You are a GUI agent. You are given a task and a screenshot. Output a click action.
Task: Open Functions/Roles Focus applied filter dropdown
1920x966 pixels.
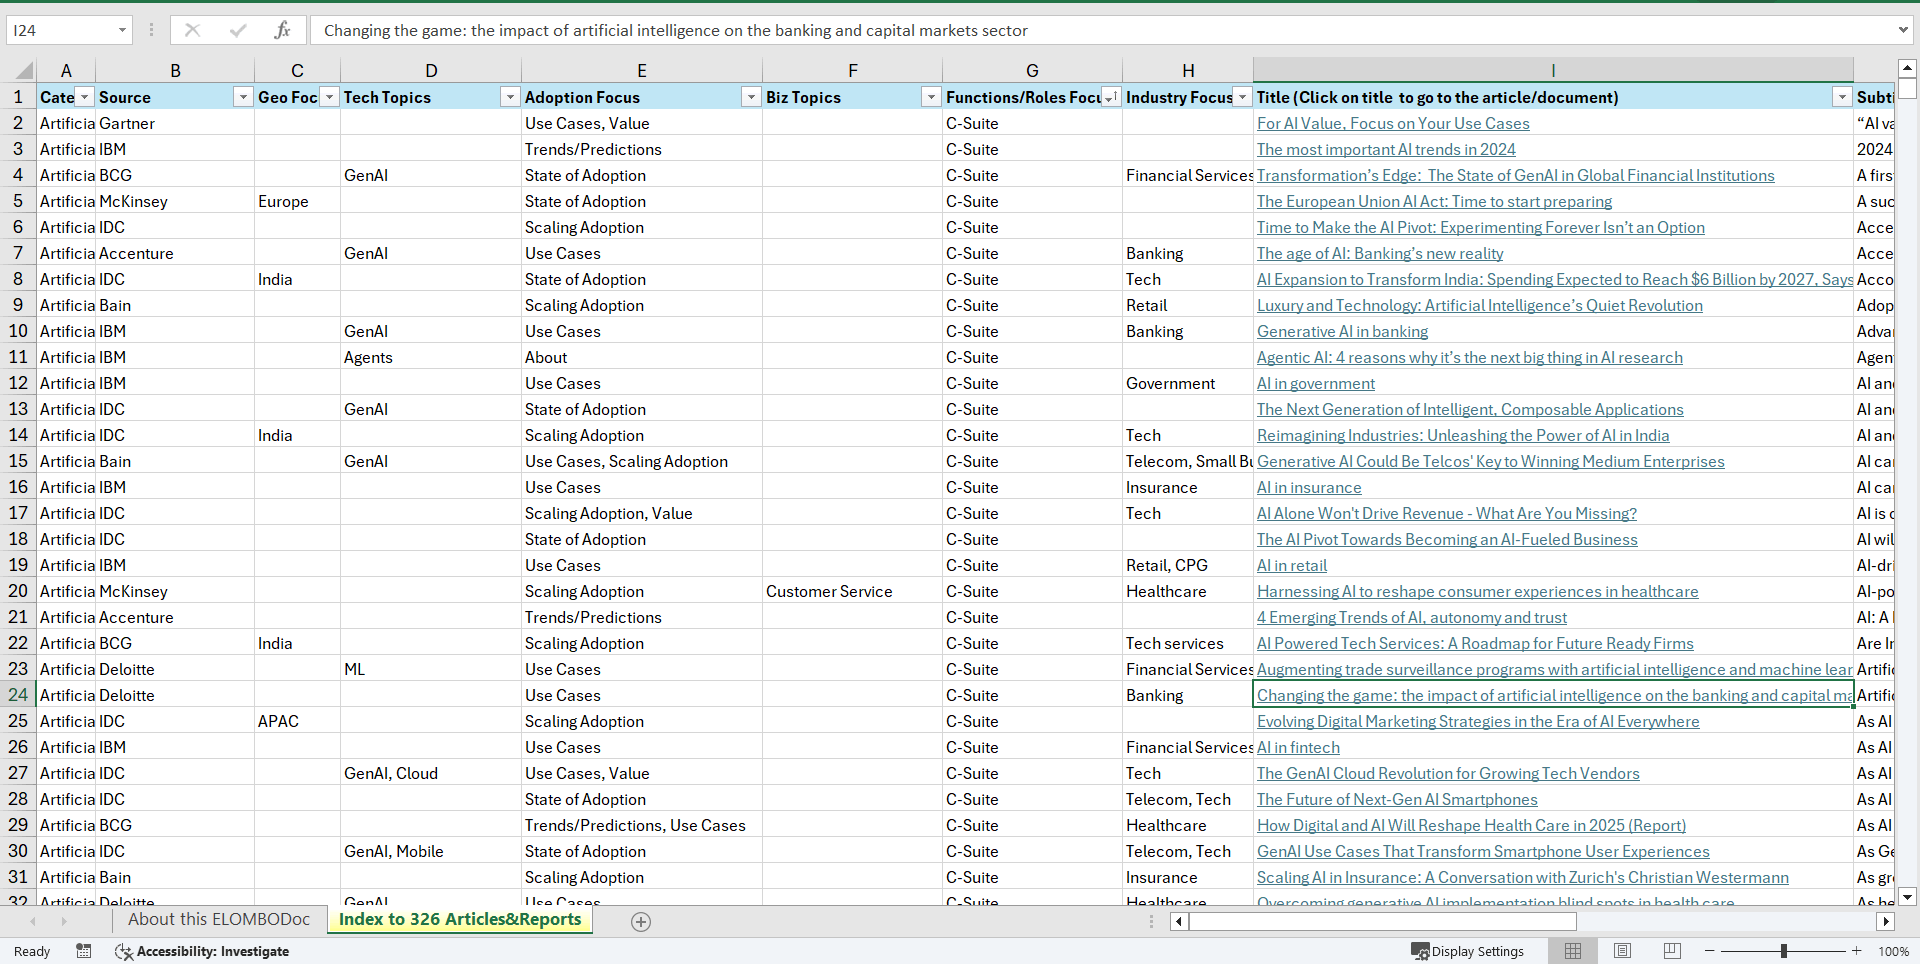pyautogui.click(x=1110, y=97)
